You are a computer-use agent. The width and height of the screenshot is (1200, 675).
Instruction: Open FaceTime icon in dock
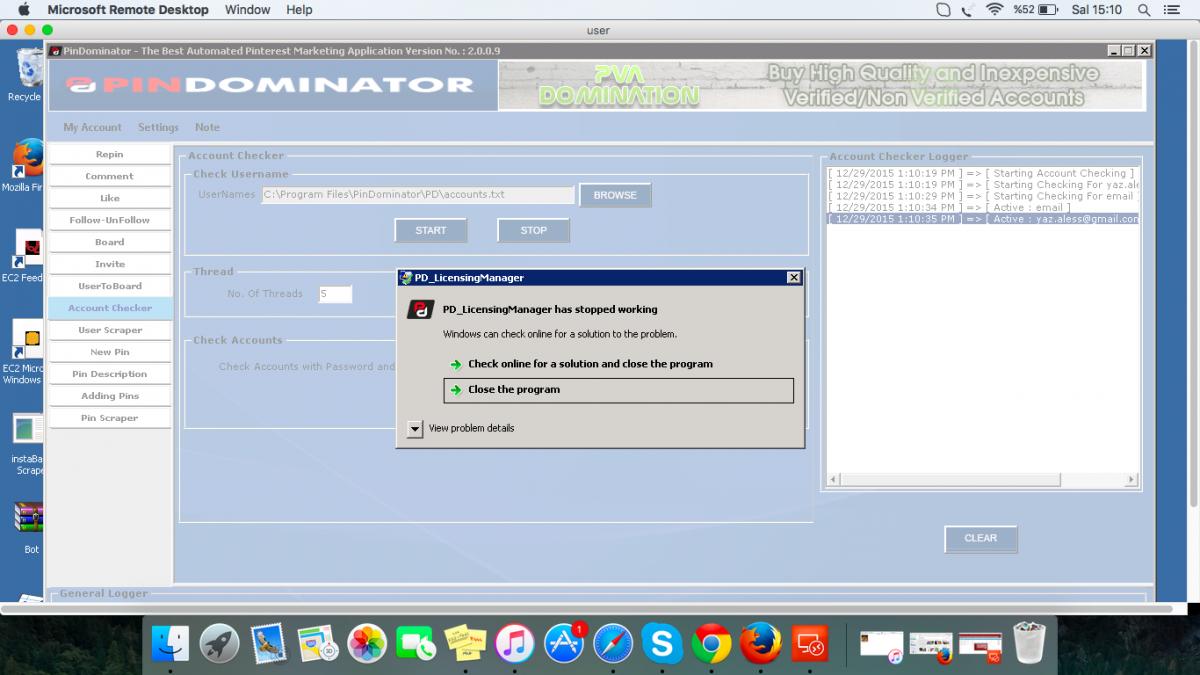(x=416, y=644)
